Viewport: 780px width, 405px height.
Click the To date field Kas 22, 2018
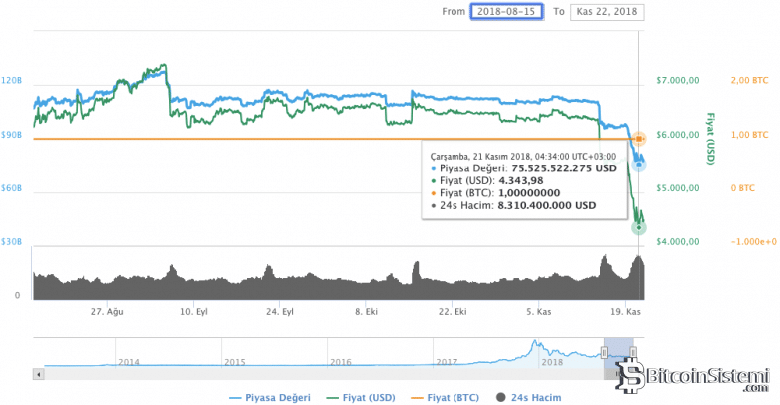607,12
